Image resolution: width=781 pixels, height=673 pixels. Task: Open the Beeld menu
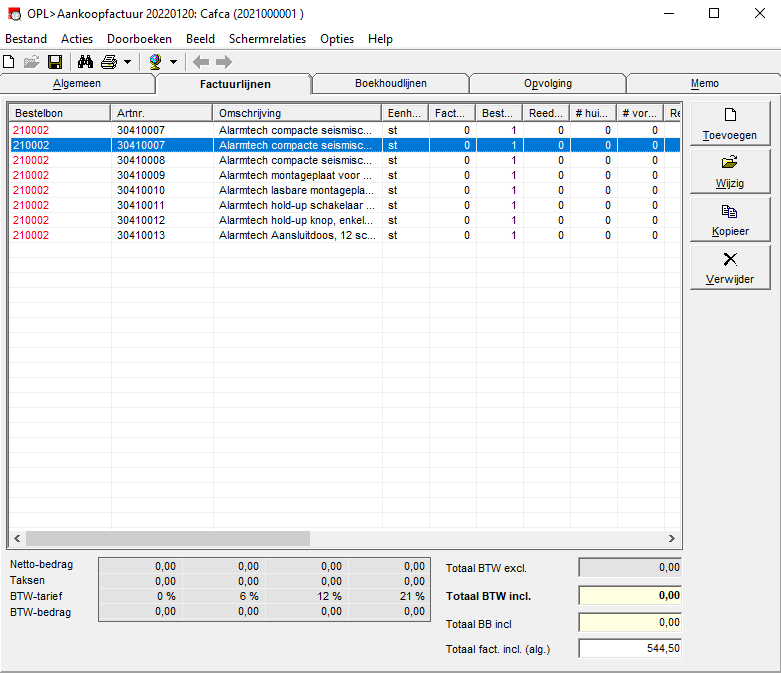pyautogui.click(x=200, y=39)
